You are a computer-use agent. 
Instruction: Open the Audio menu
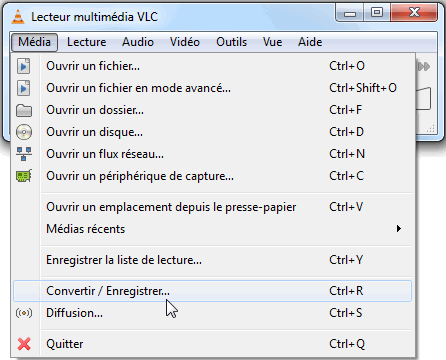138,42
